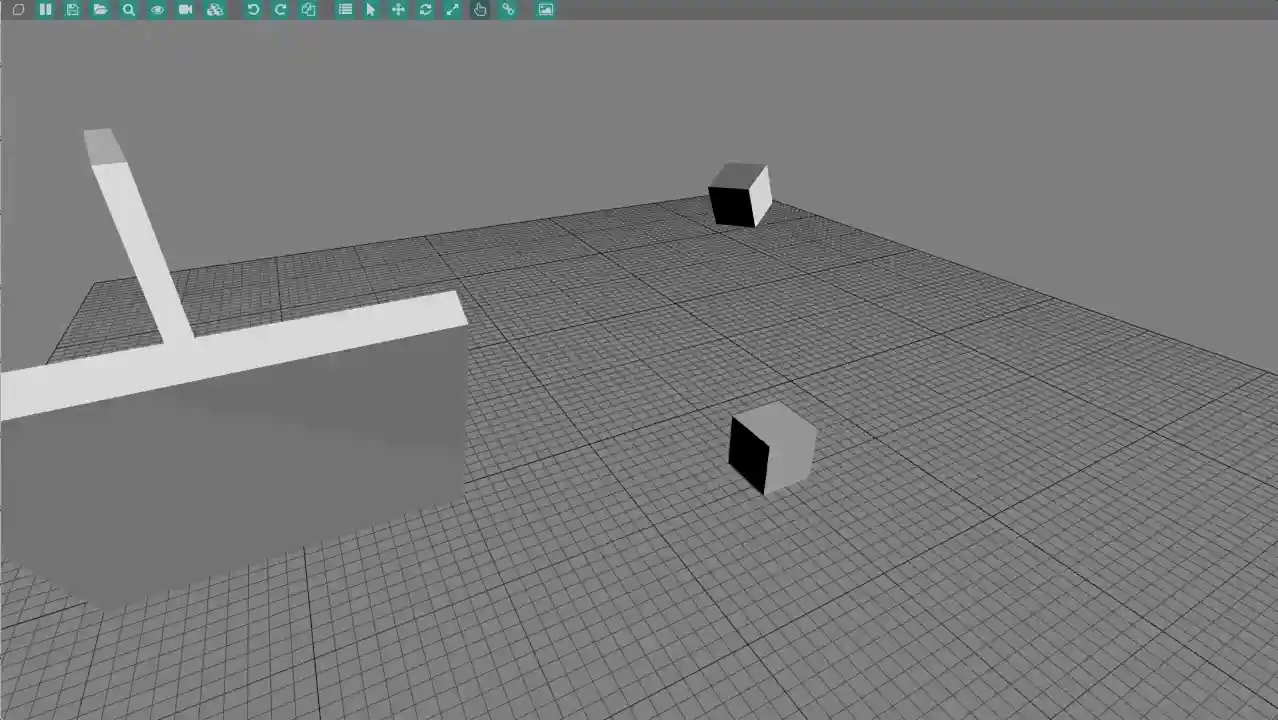
Task: Click the white horizontal bar atop the box
Action: (232, 355)
